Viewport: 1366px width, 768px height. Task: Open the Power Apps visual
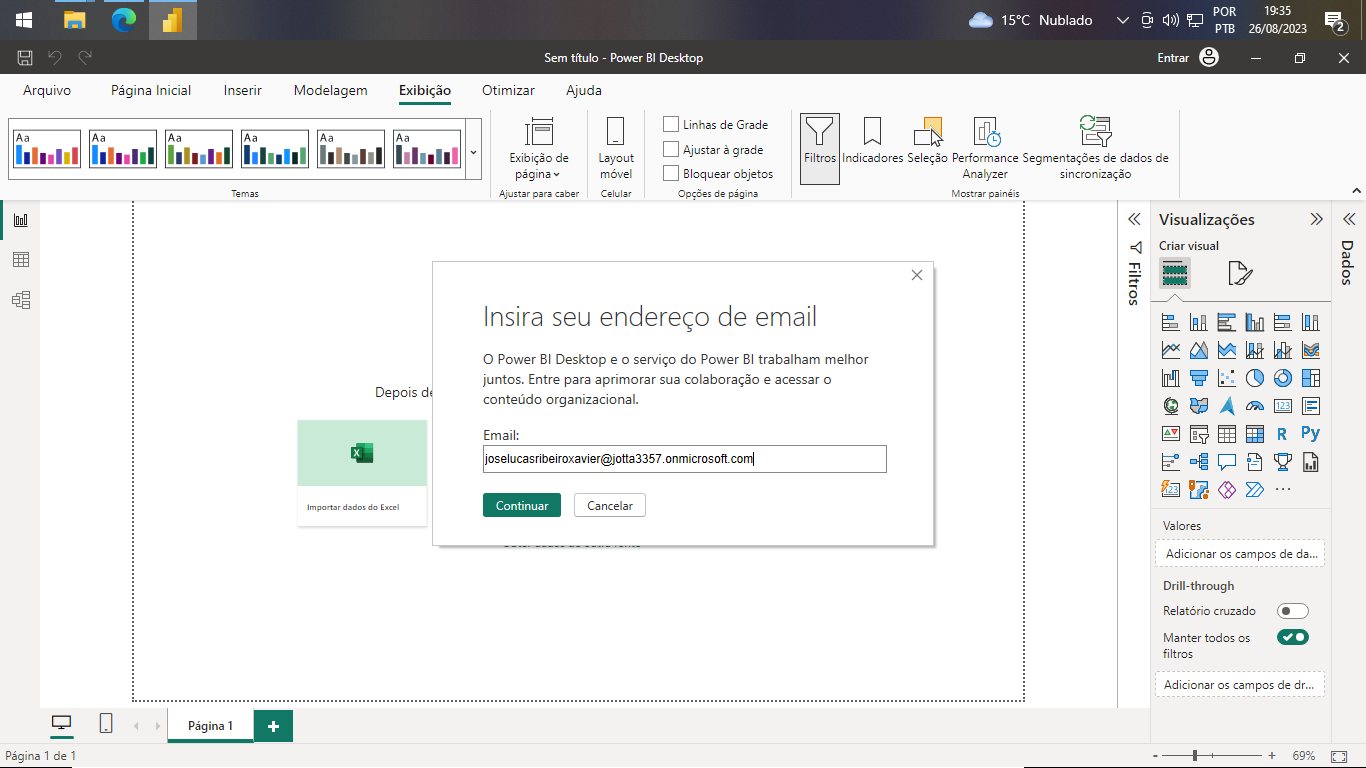click(x=1226, y=490)
